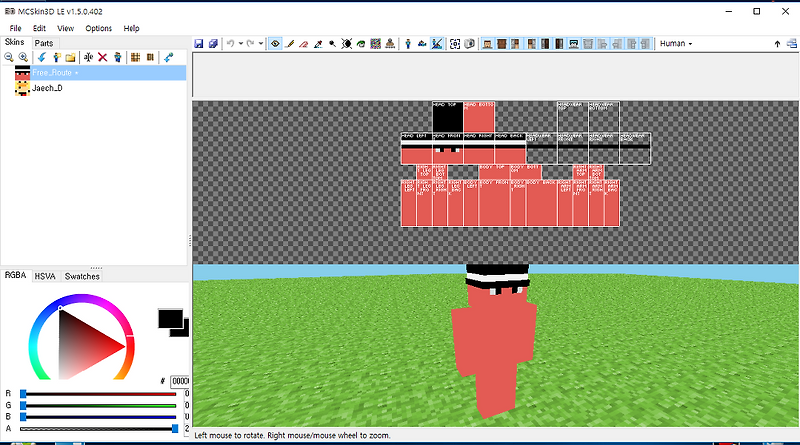Click the red 3D skin model
This screenshot has height=445, width=800.
[x=494, y=339]
